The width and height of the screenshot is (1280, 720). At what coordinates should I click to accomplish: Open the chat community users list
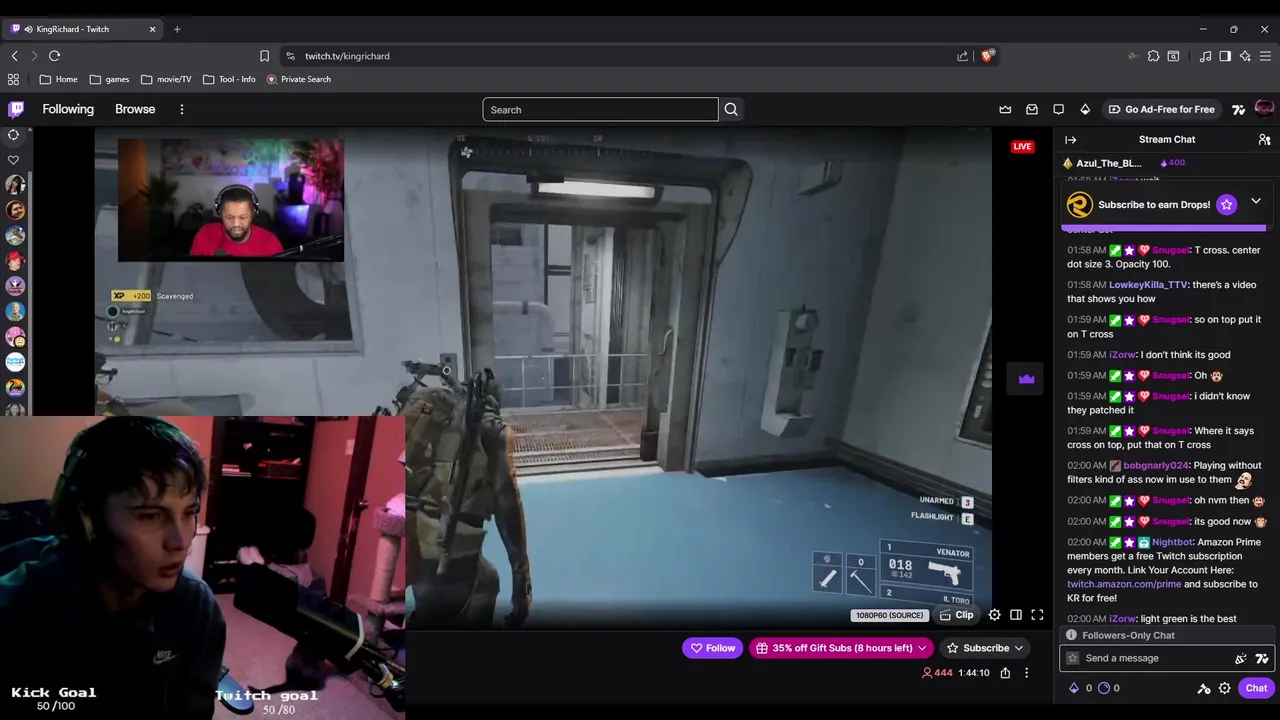point(1264,140)
